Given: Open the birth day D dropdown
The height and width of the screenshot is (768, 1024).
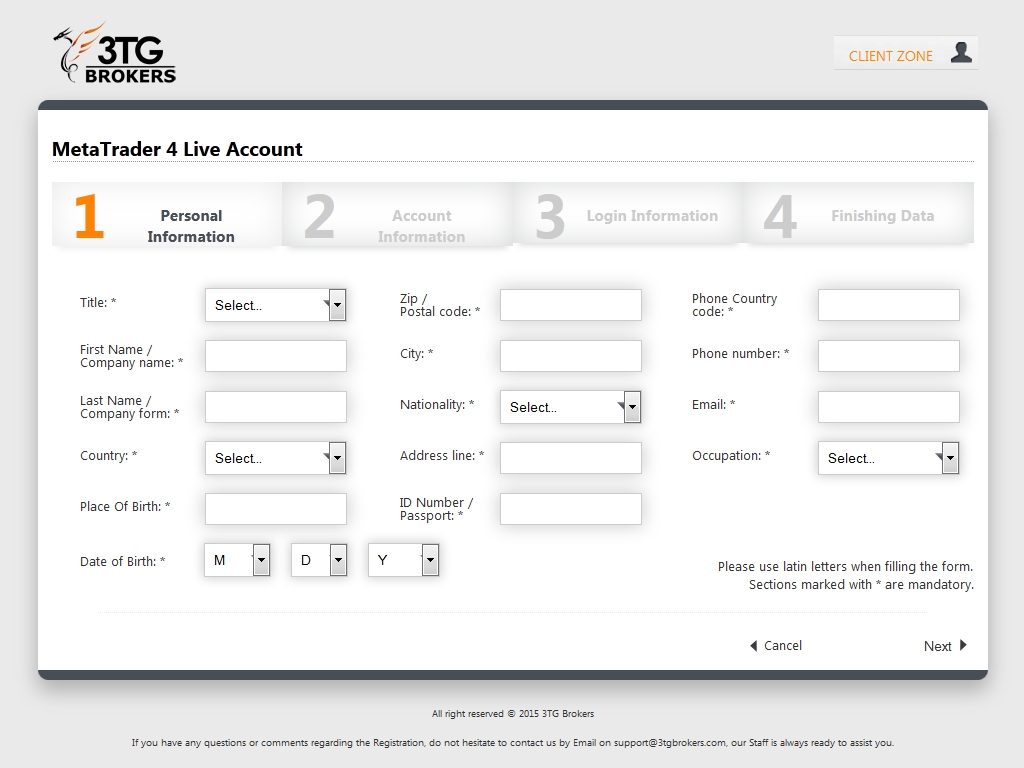Looking at the screenshot, I should (319, 560).
